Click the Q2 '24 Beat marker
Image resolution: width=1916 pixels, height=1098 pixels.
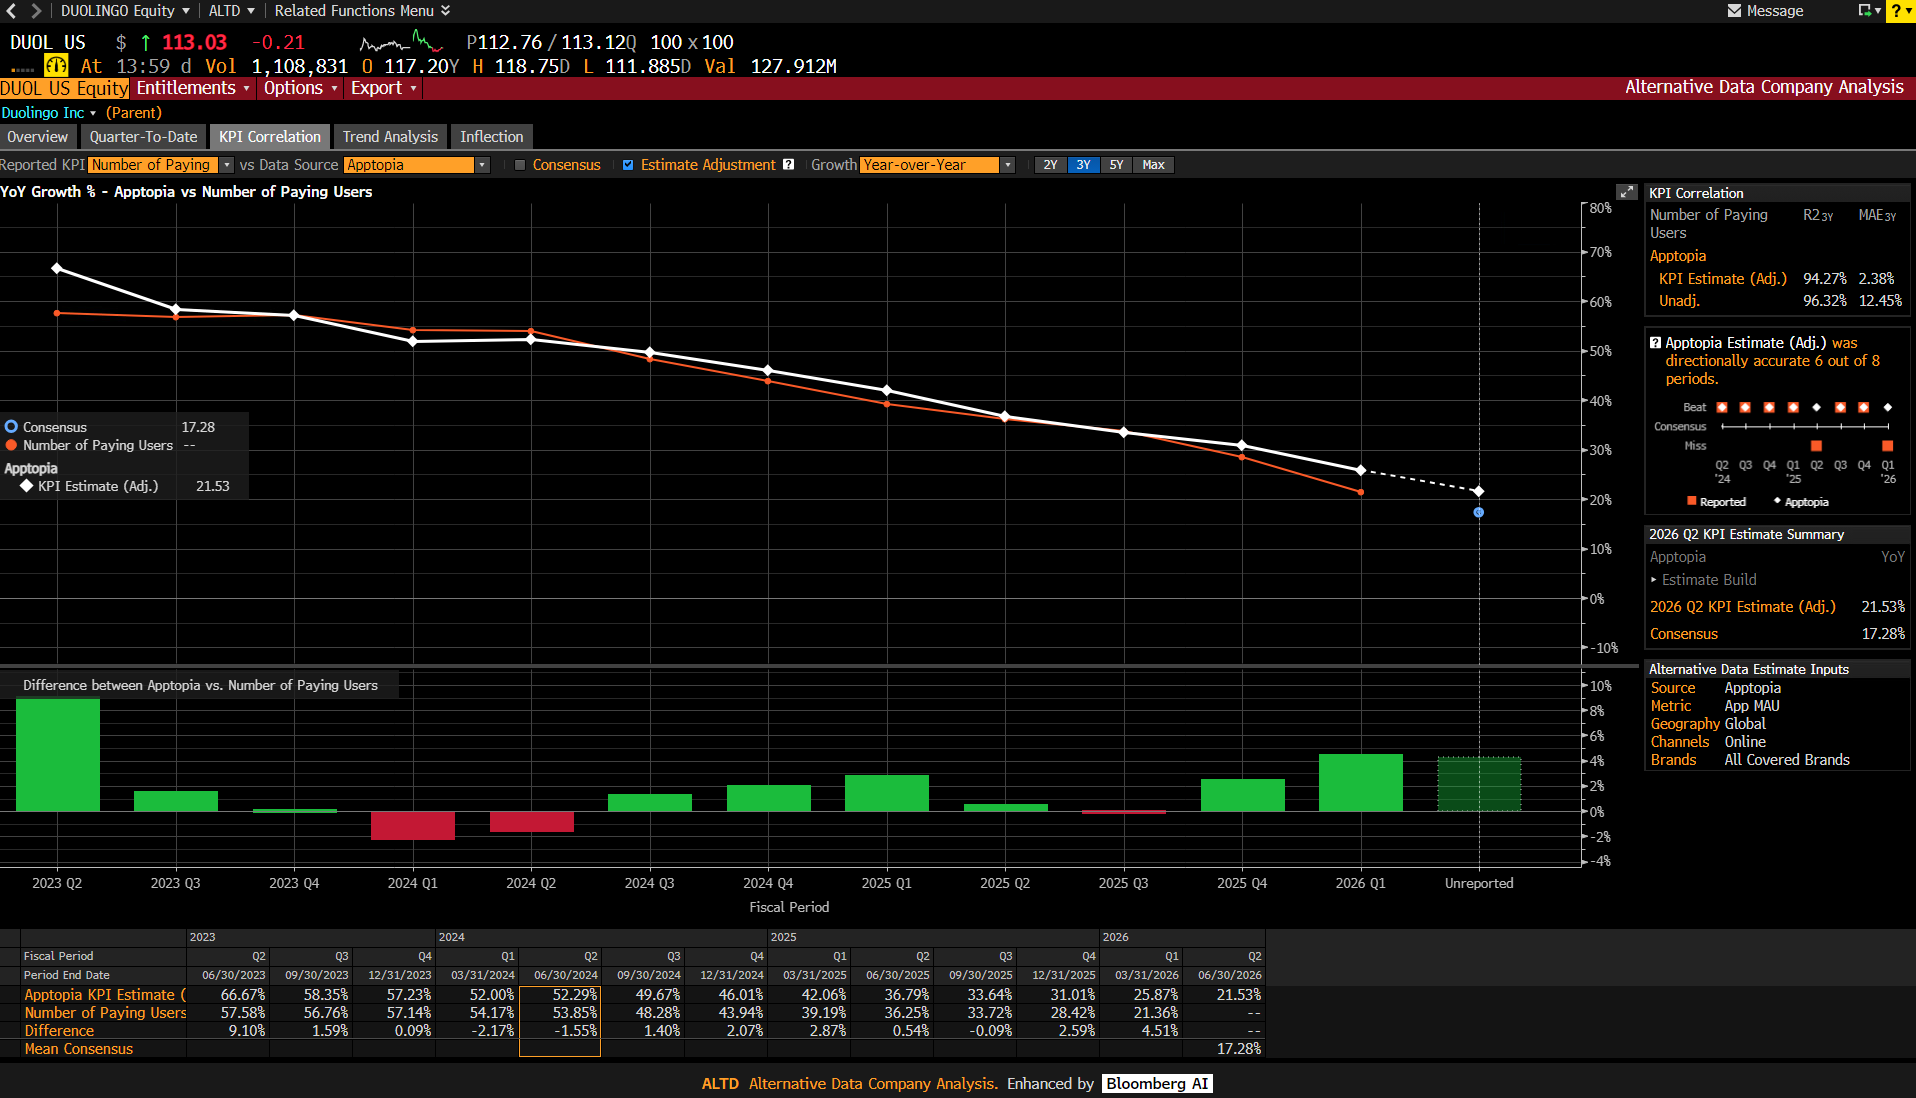1722,408
